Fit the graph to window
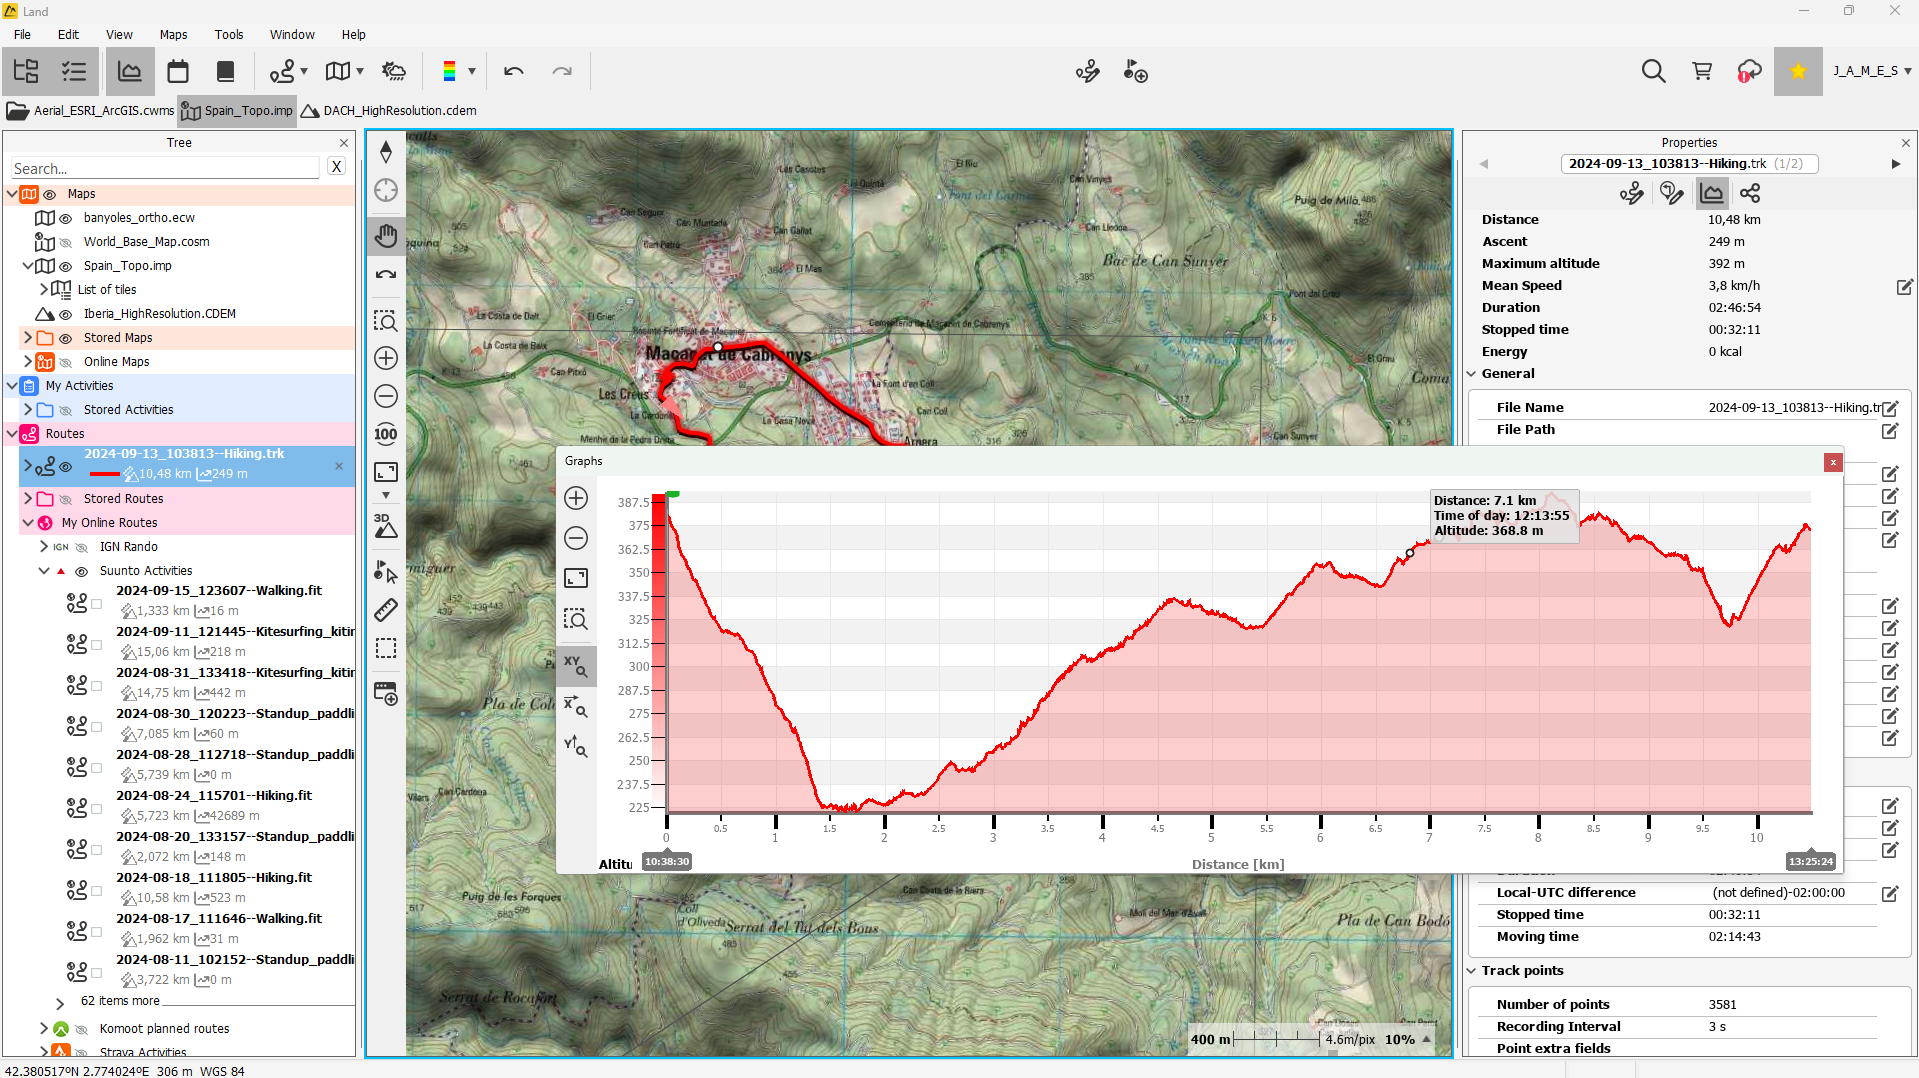 [576, 578]
